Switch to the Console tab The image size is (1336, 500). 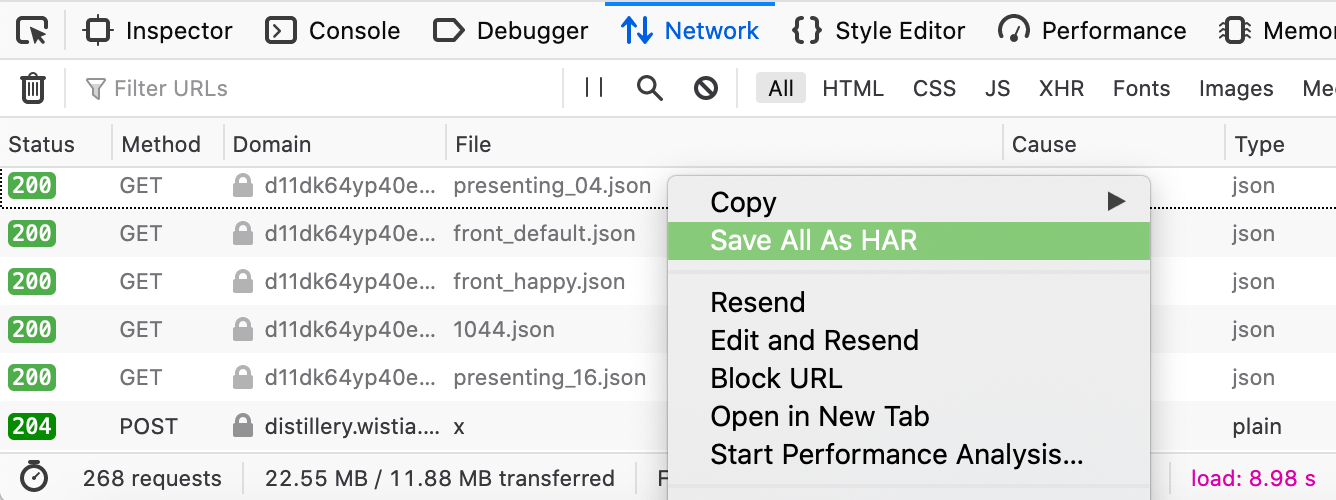point(334,31)
